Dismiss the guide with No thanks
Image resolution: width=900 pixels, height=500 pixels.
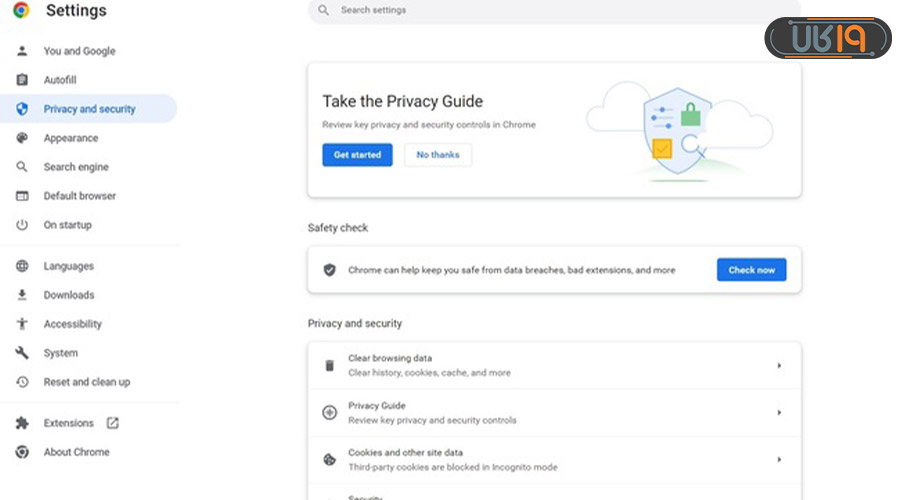[x=437, y=155]
